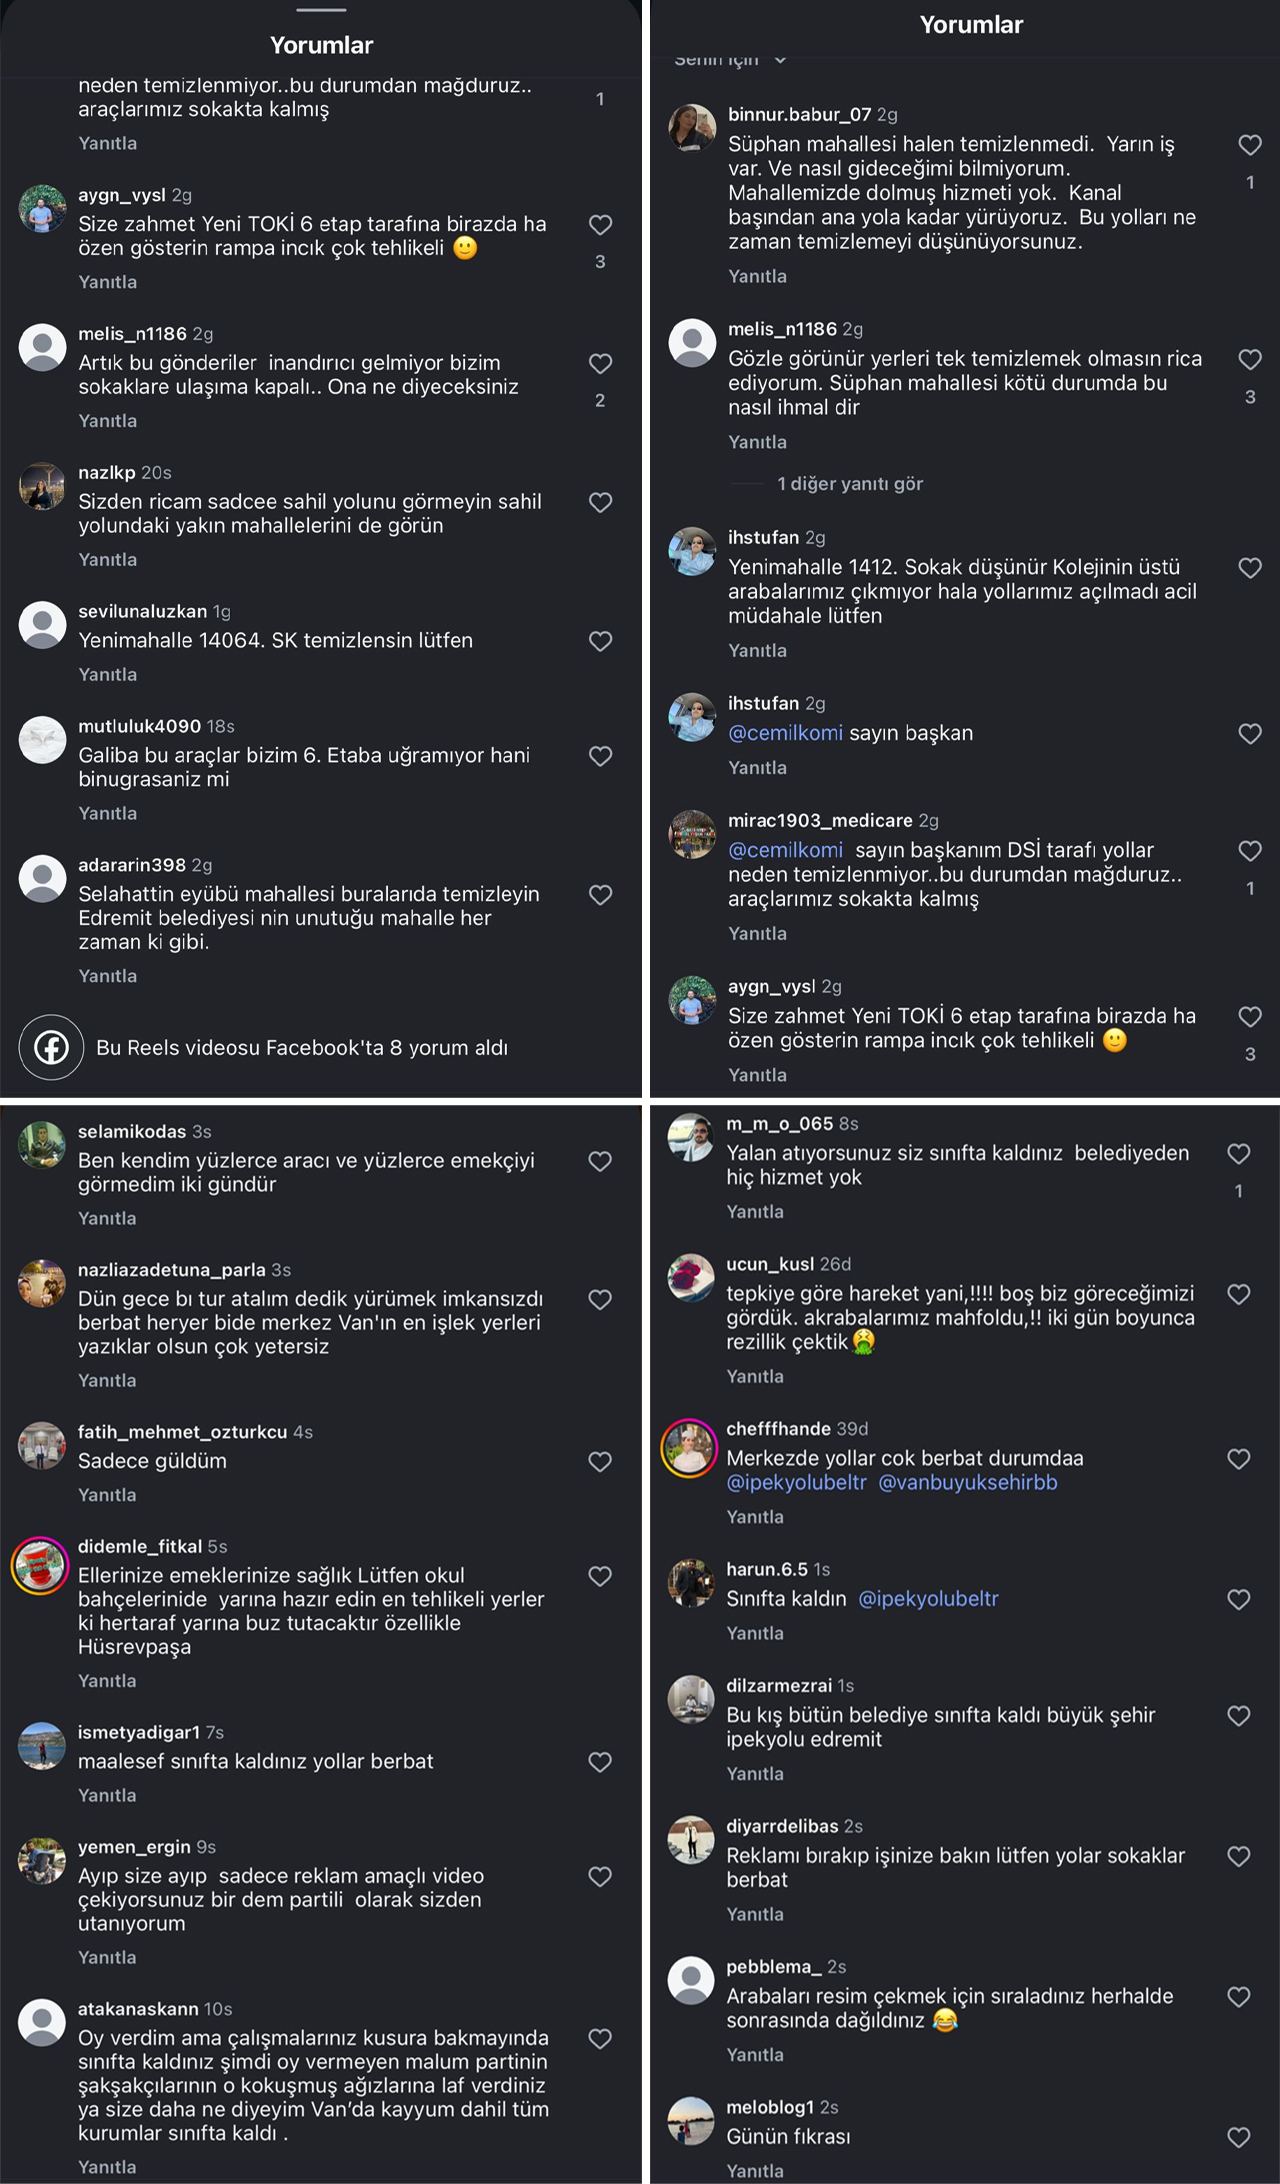Like binnur.babur_07's Süphan mahallesi comment
1280x2184 pixels.
click(1249, 146)
